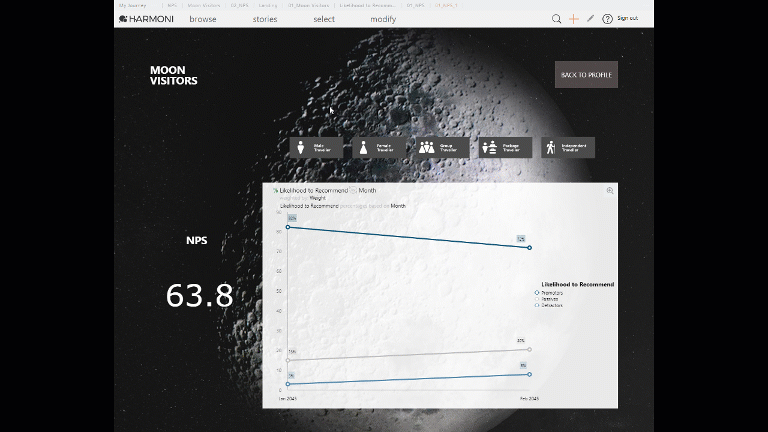Click the chart zoom magnifier icon

610,191
